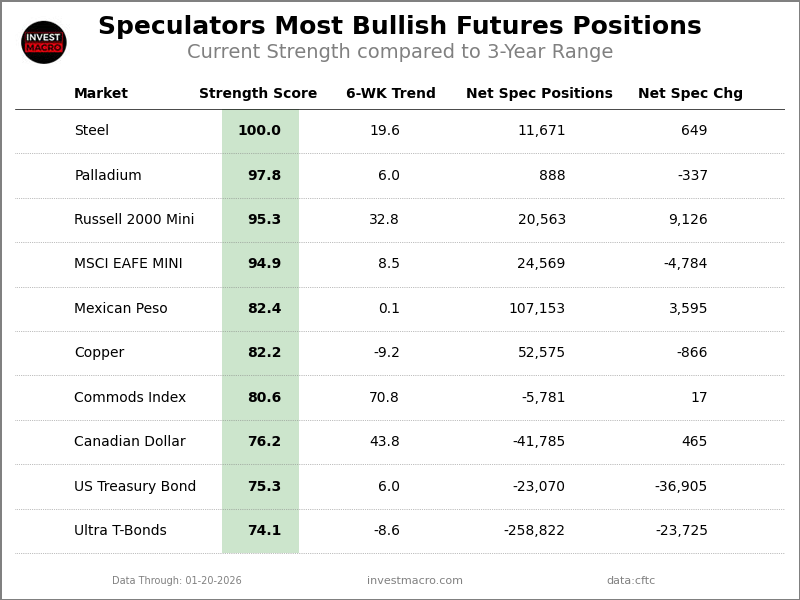The width and height of the screenshot is (800, 600).
Task: Select the Copper row label
Action: tap(99, 353)
